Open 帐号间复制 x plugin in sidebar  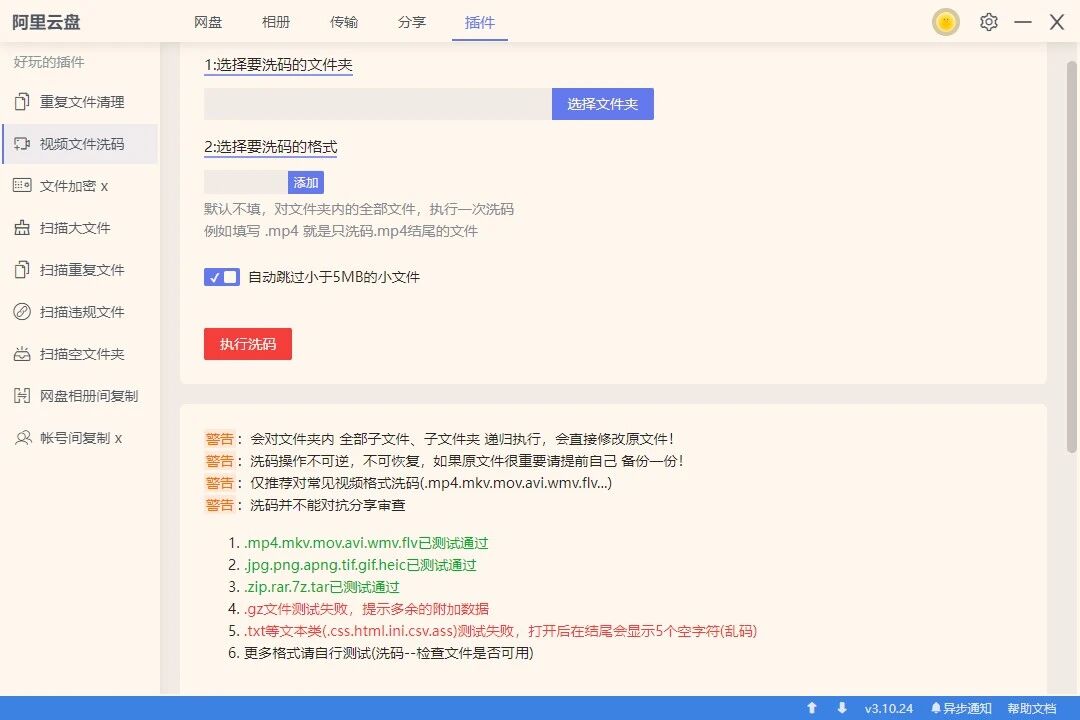click(x=80, y=438)
